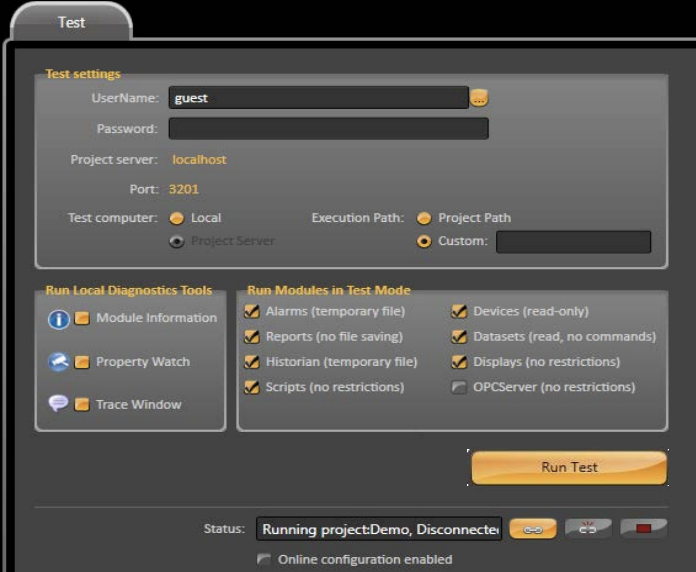Switch to the Test tab

(71, 22)
